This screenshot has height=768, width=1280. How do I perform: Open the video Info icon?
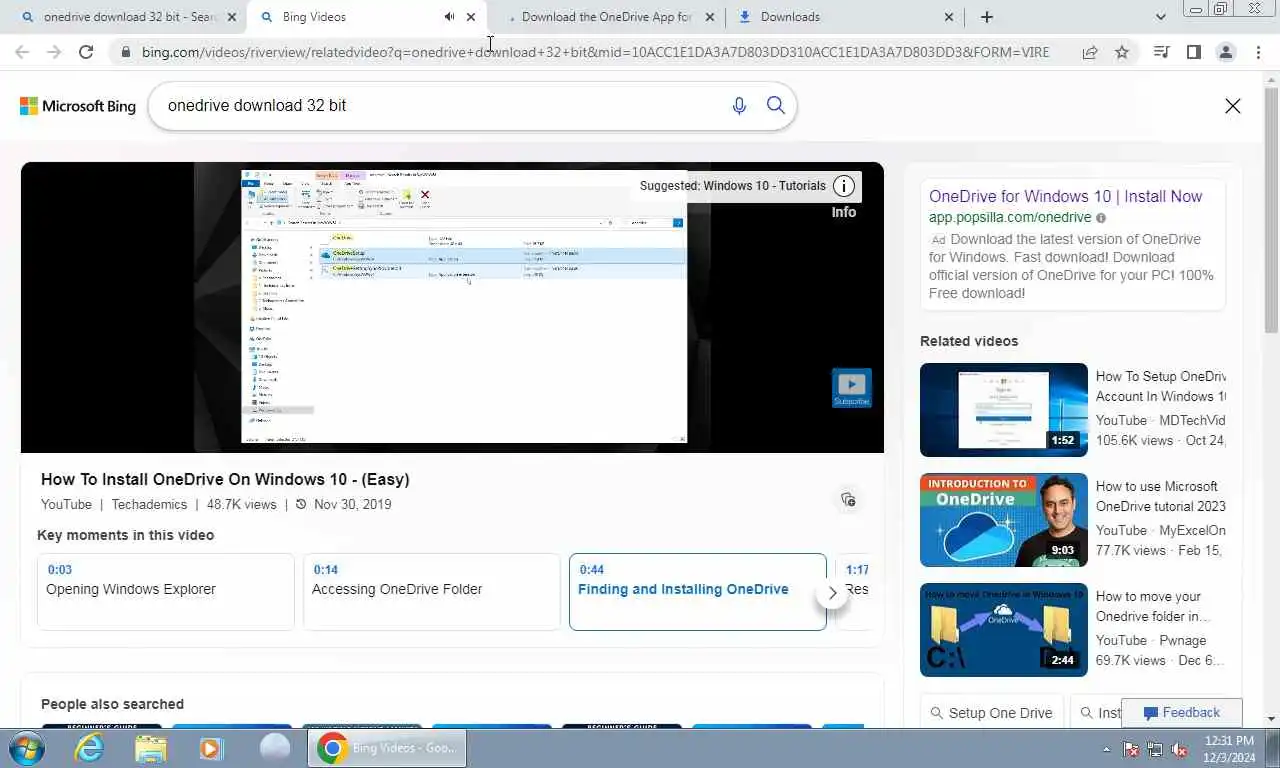(x=844, y=186)
